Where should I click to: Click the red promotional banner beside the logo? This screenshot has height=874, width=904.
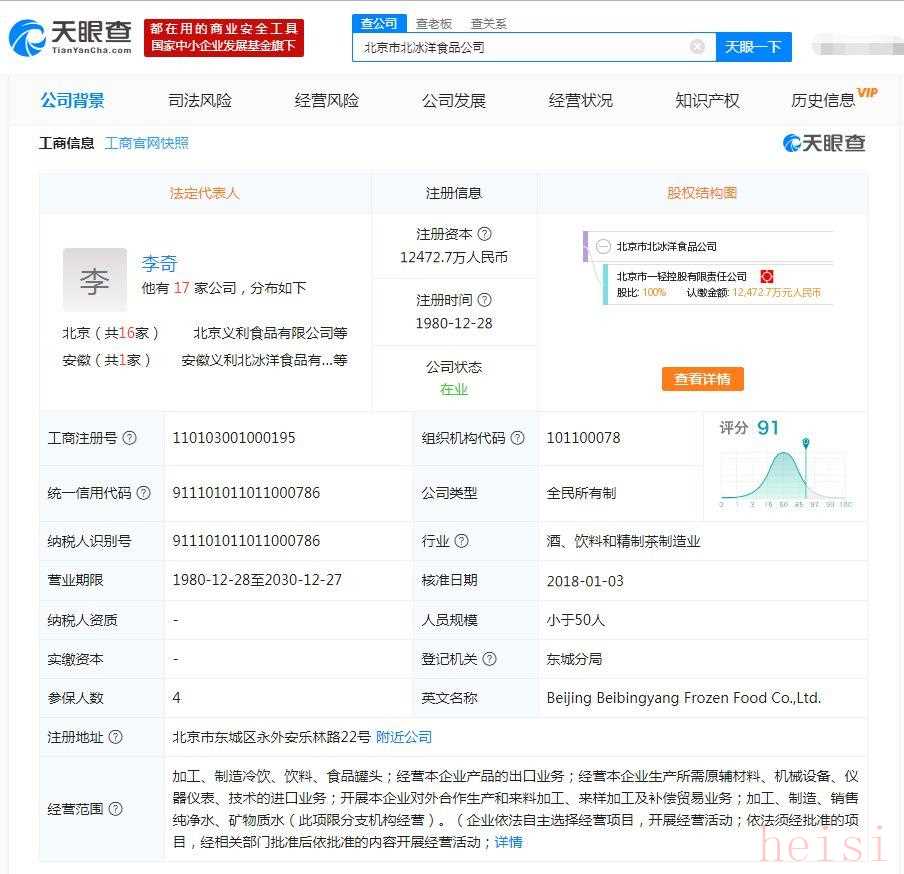[224, 37]
